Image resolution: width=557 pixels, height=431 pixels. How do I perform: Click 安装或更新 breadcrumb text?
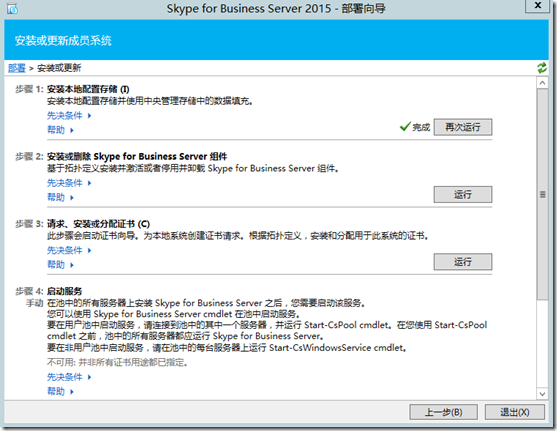[x=59, y=68]
